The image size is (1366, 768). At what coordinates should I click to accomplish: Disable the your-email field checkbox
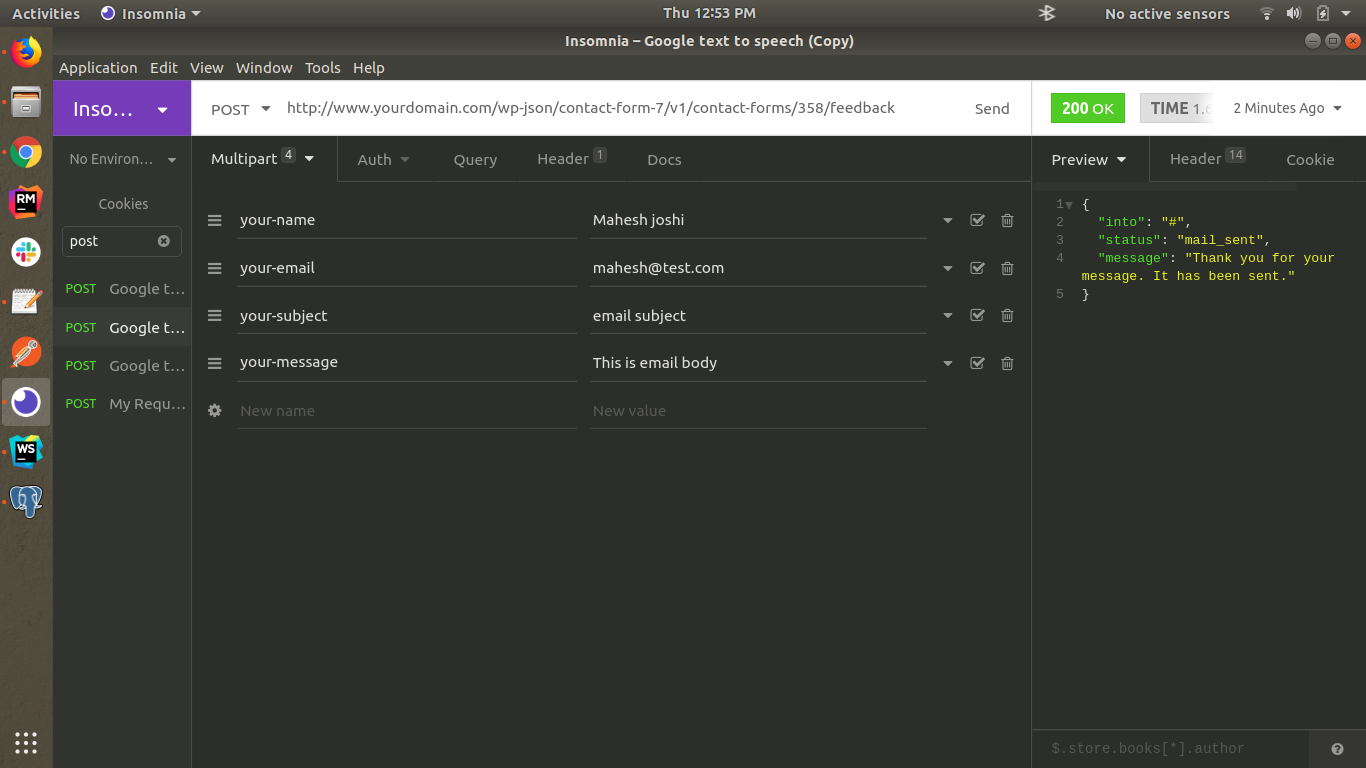tap(977, 268)
